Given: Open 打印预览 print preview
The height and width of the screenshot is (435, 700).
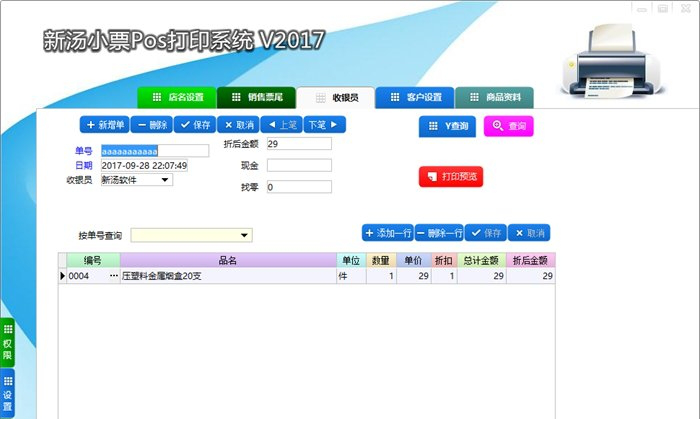Looking at the screenshot, I should (451, 176).
